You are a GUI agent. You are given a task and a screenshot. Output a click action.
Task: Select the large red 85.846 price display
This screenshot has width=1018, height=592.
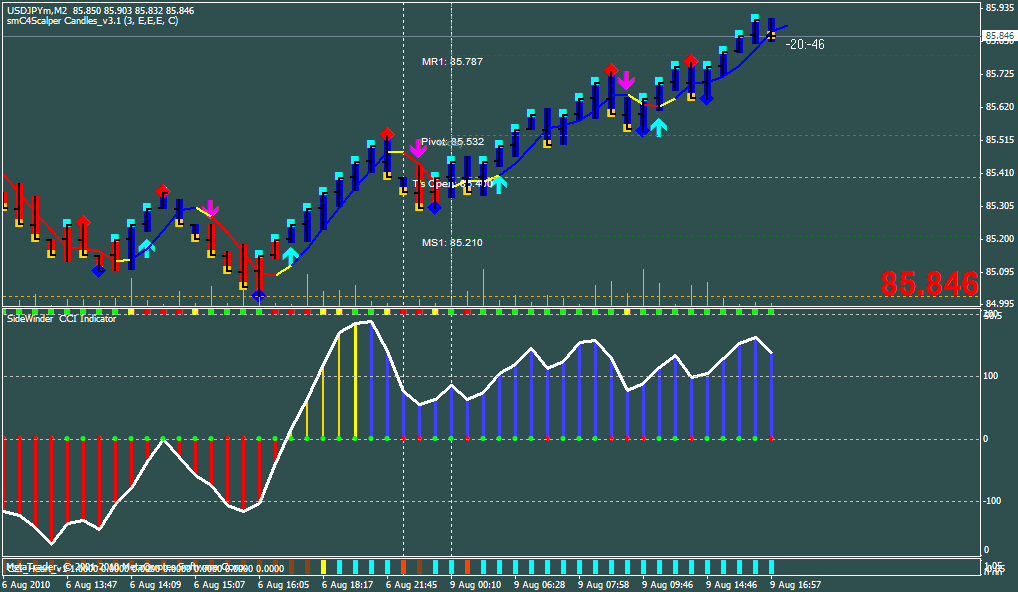(x=928, y=284)
